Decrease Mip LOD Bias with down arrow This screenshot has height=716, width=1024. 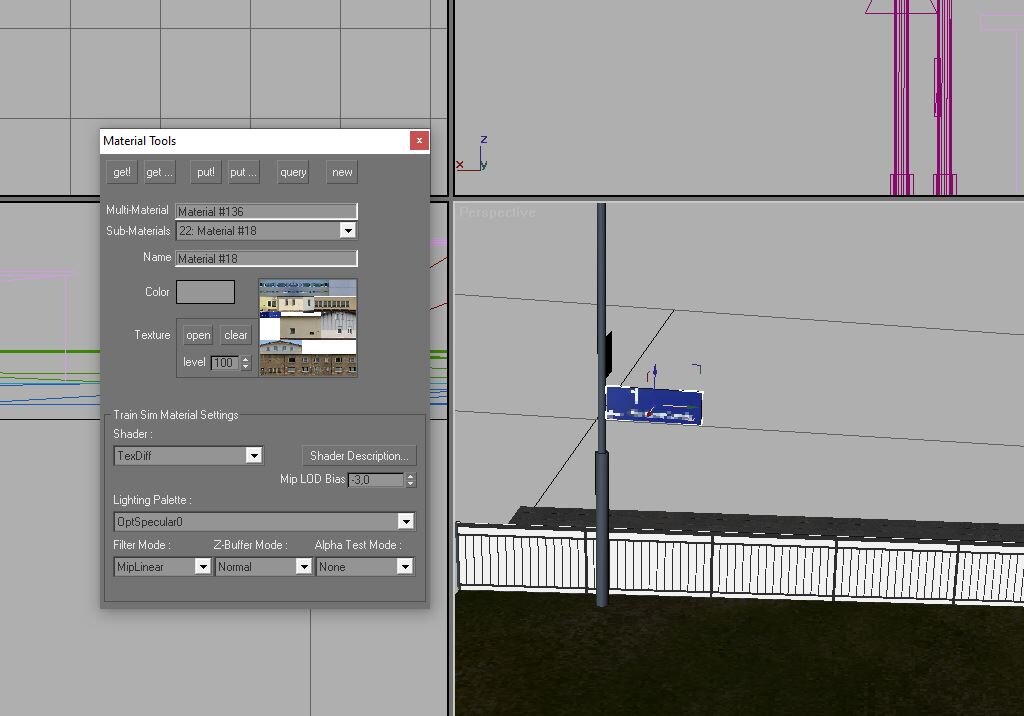click(410, 483)
